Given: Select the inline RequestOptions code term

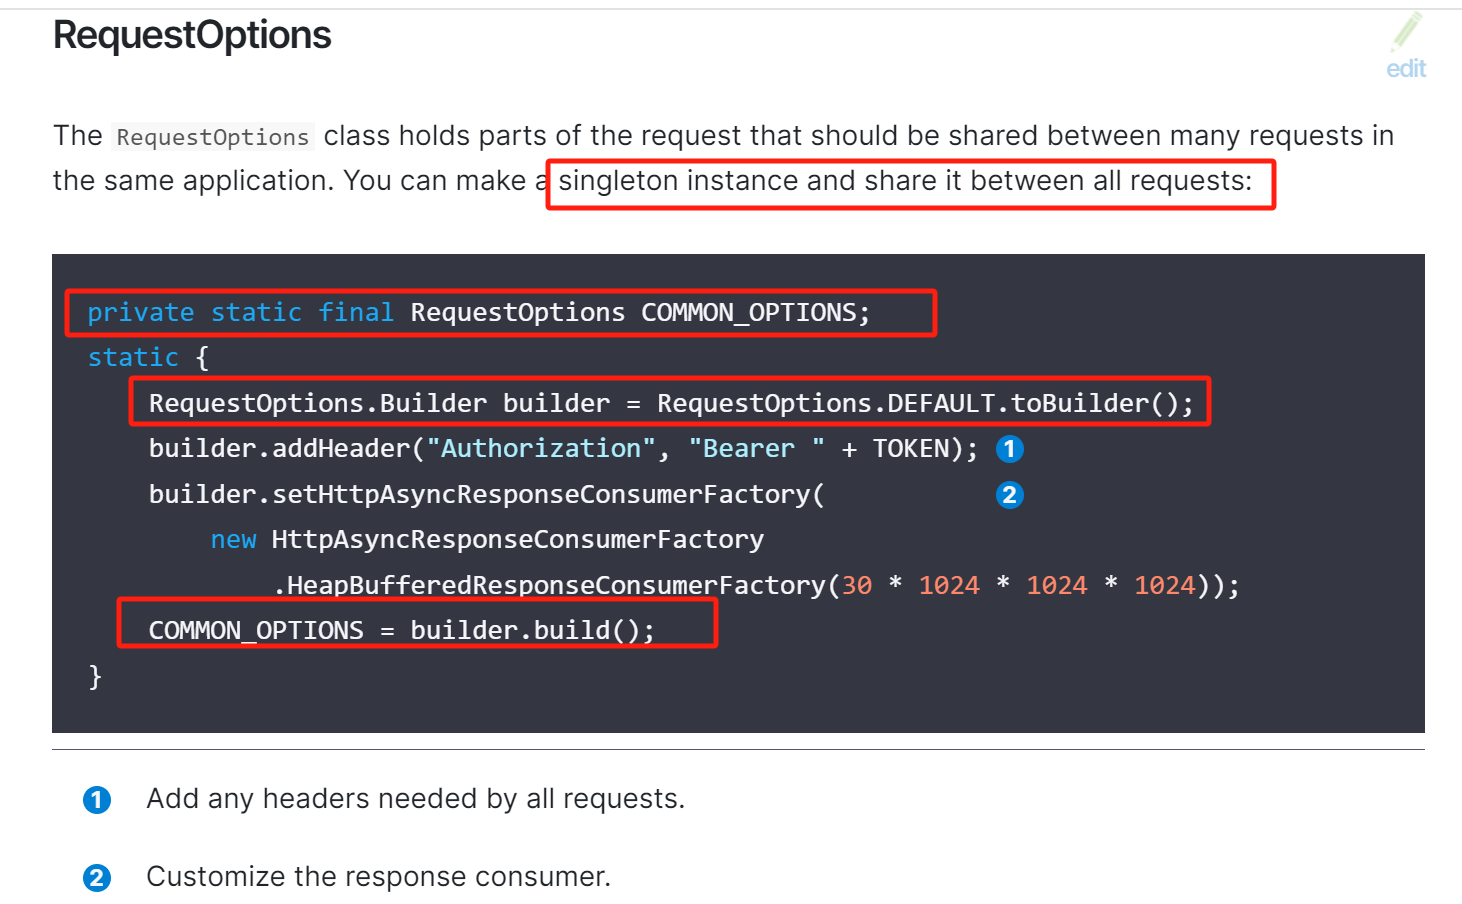Looking at the screenshot, I should (x=213, y=137).
